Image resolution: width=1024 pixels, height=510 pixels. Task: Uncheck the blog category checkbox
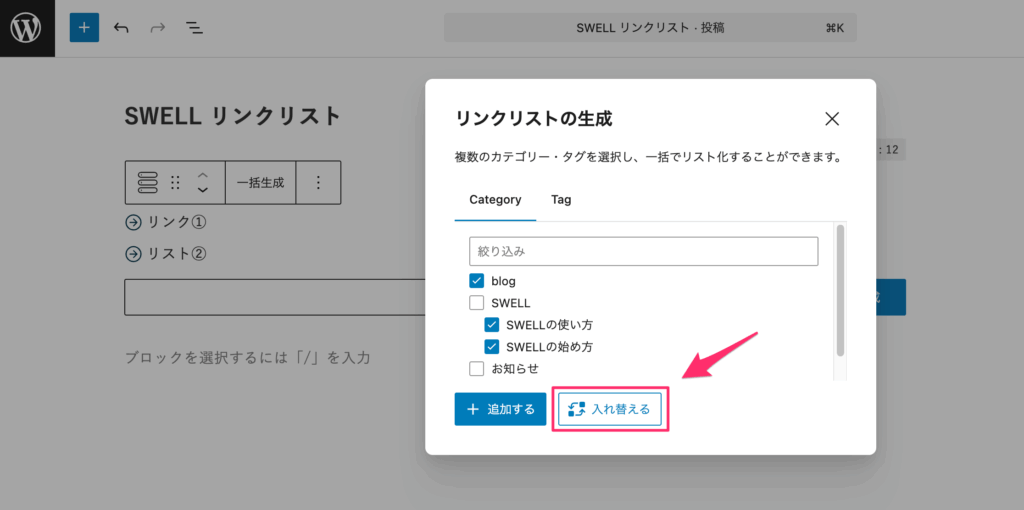[x=476, y=281]
